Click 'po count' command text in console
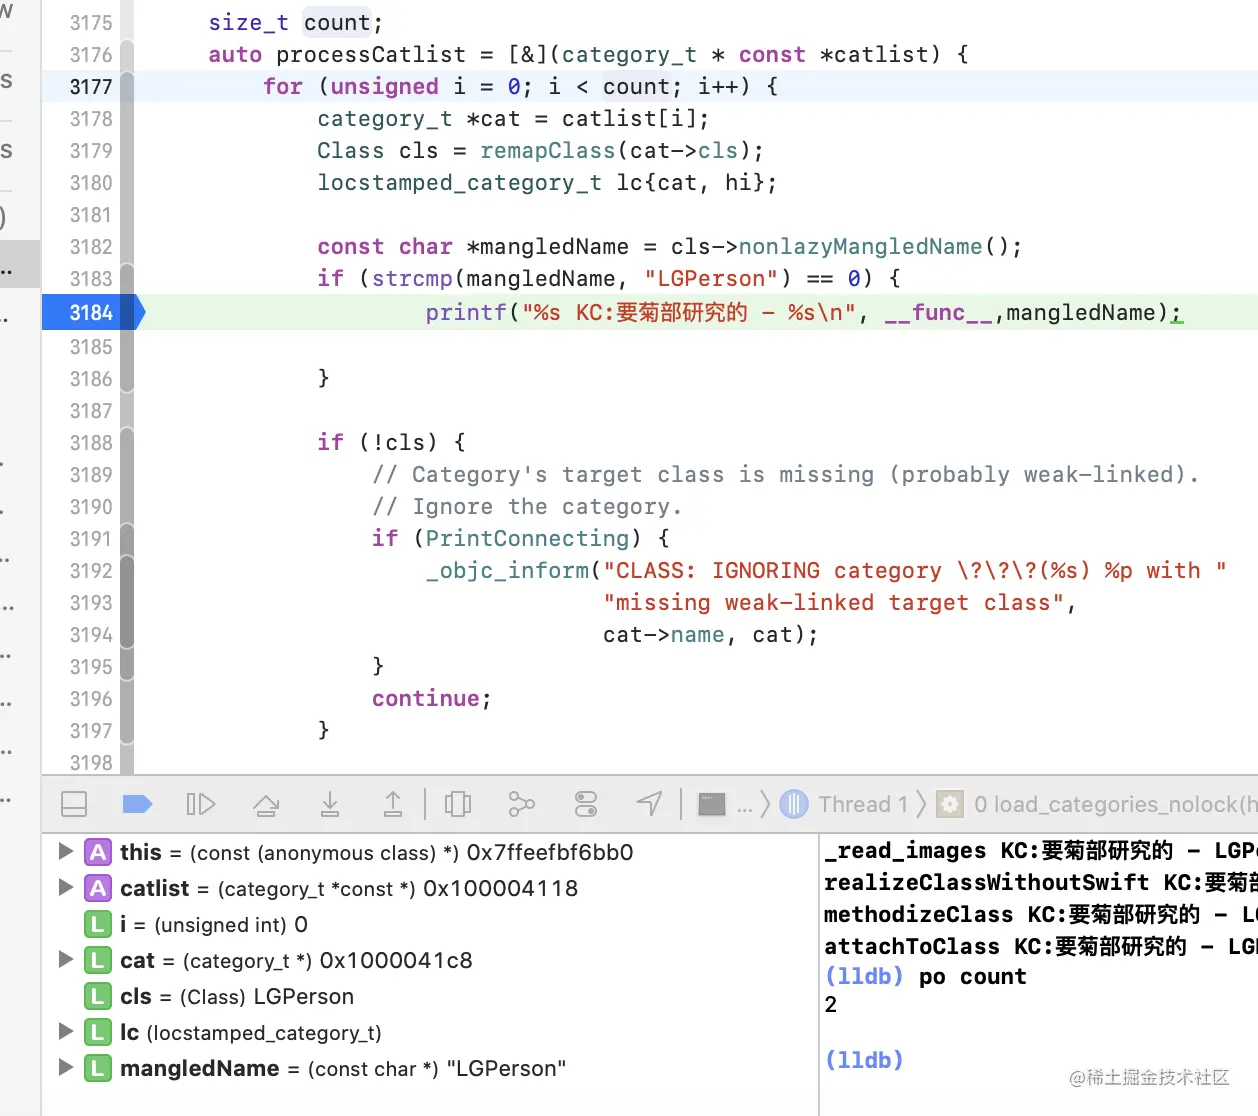The width and height of the screenshot is (1258, 1116). pos(973,977)
